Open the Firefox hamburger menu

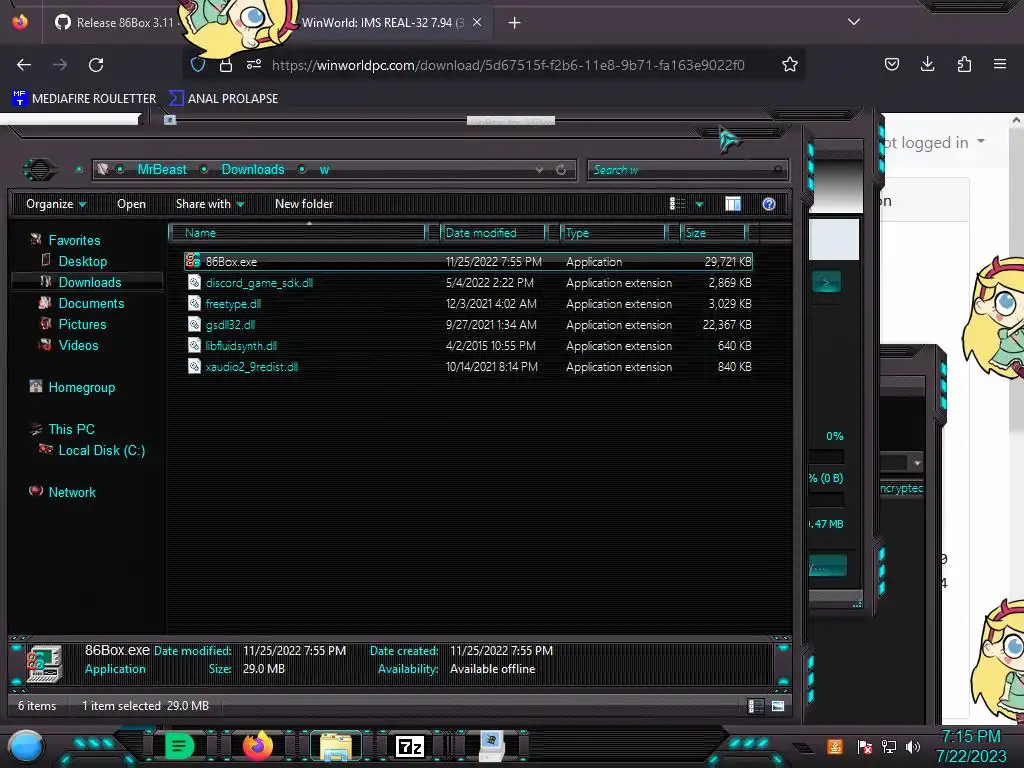click(1000, 64)
